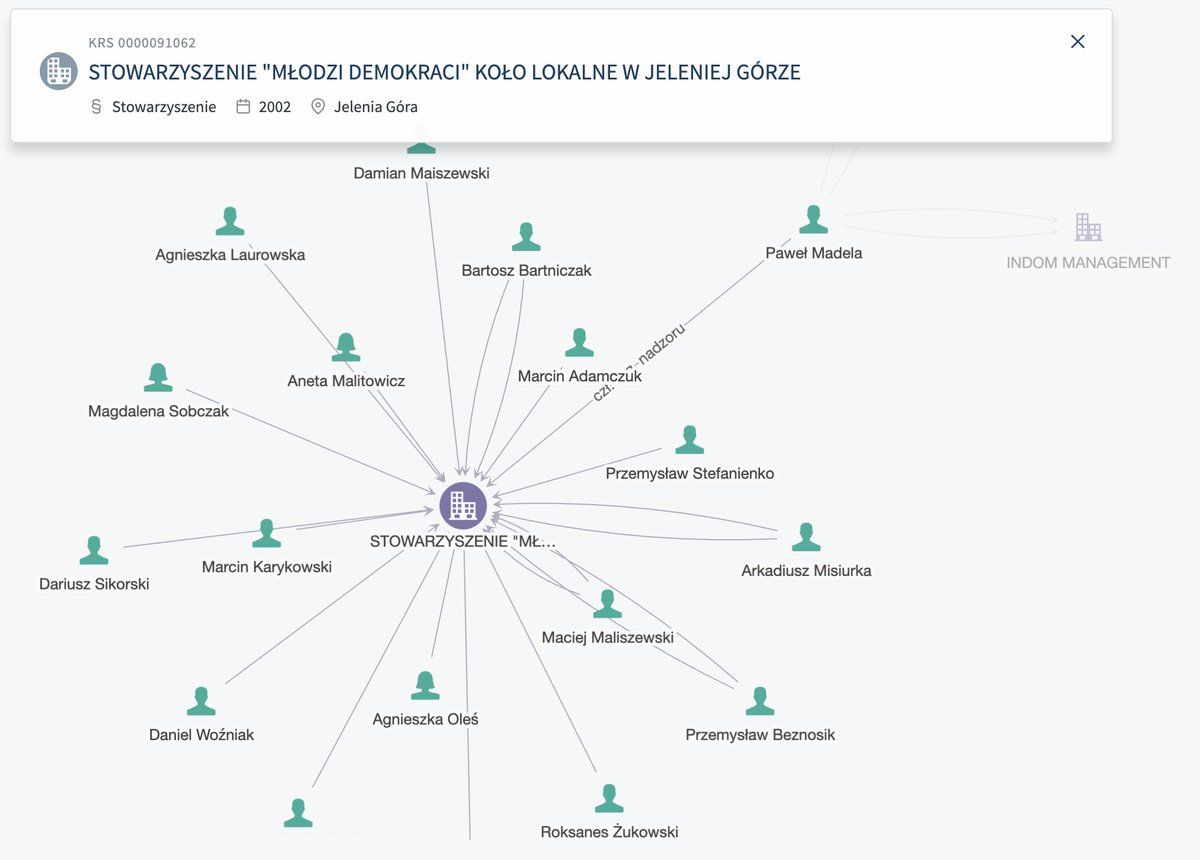Select the Agnieszka Oleś person icon
1200x860 pixels.
tap(425, 685)
